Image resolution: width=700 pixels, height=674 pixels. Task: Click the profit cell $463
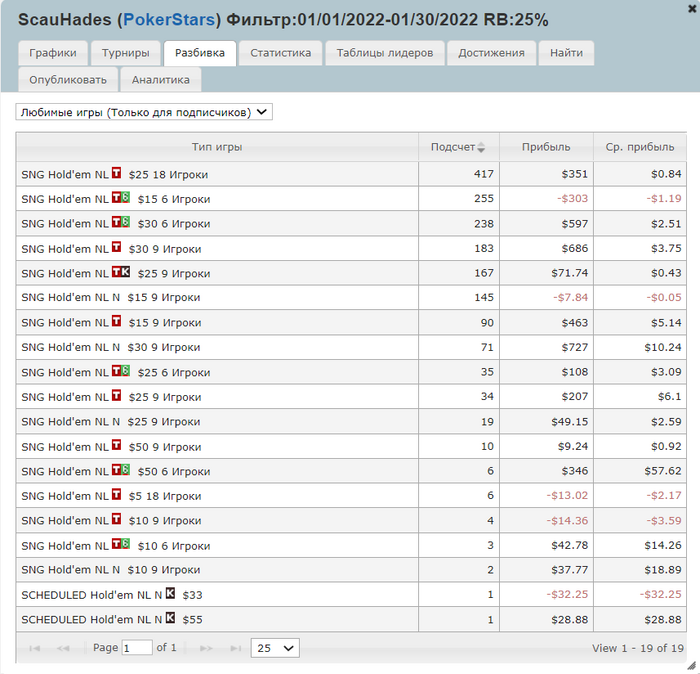tap(546, 322)
